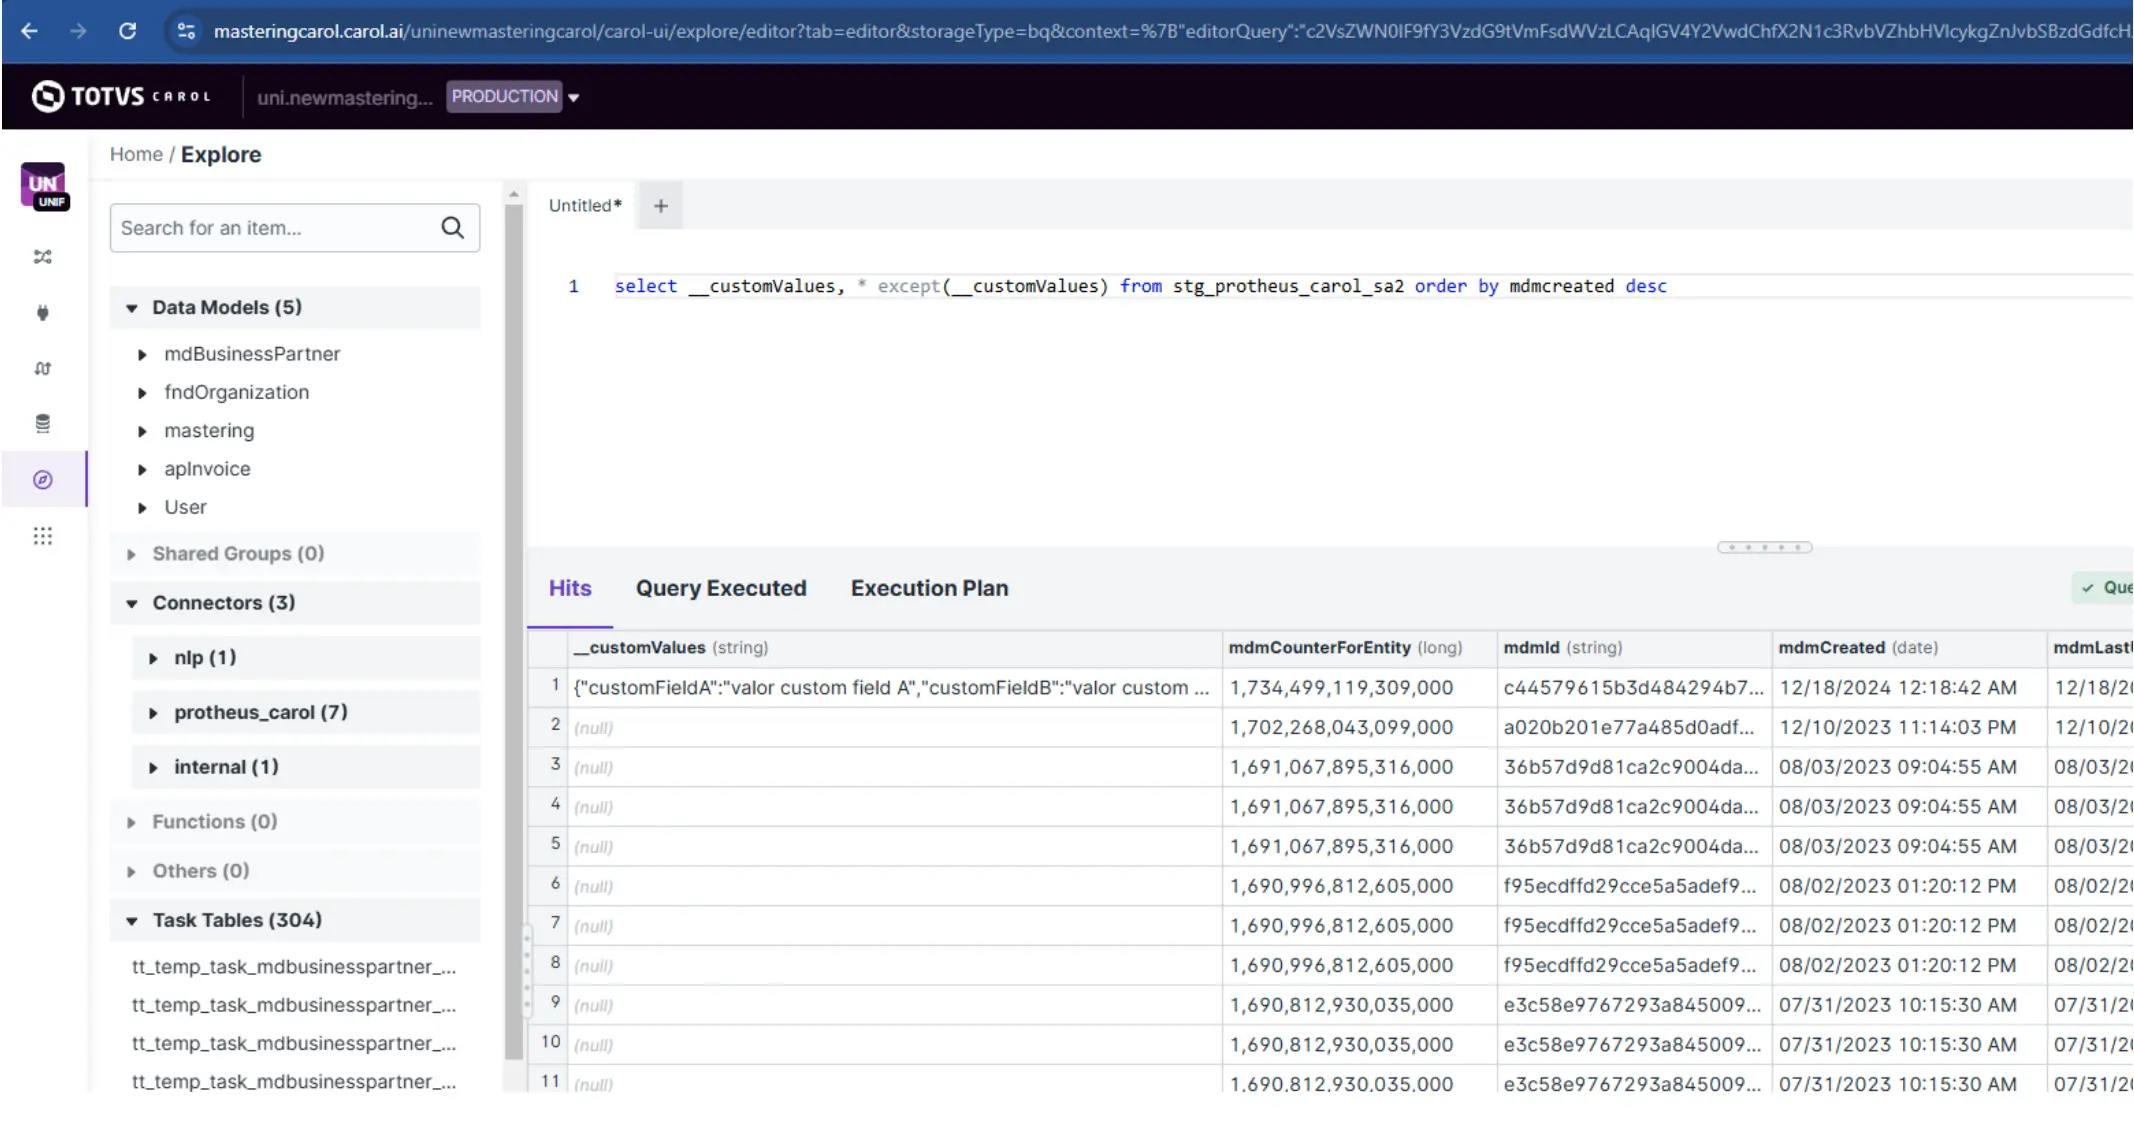Open PRODUCTION environment dropdown
2134x1122 pixels.
click(x=514, y=96)
